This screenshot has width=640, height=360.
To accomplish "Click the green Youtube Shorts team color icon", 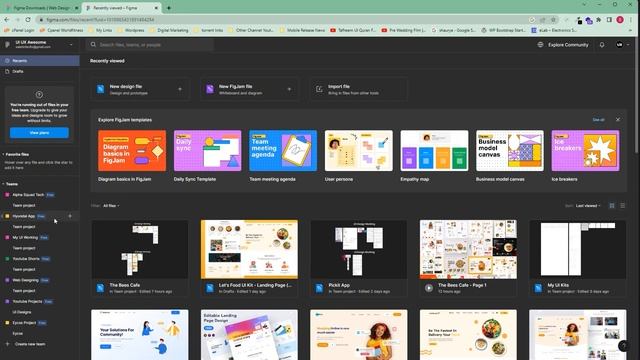I will click(7, 259).
